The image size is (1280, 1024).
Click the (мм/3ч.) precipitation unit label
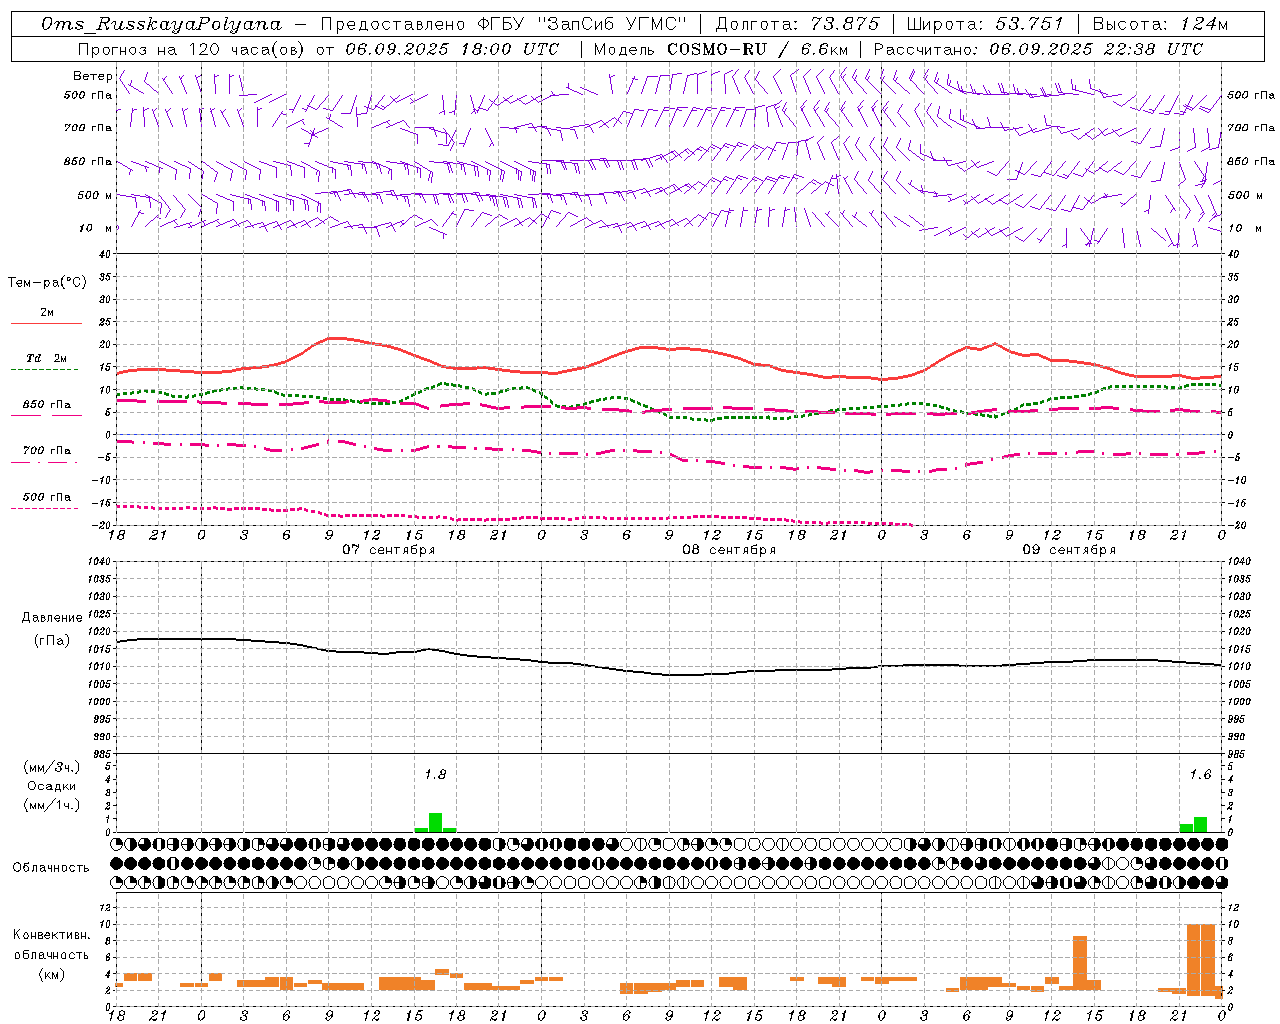coord(52,768)
